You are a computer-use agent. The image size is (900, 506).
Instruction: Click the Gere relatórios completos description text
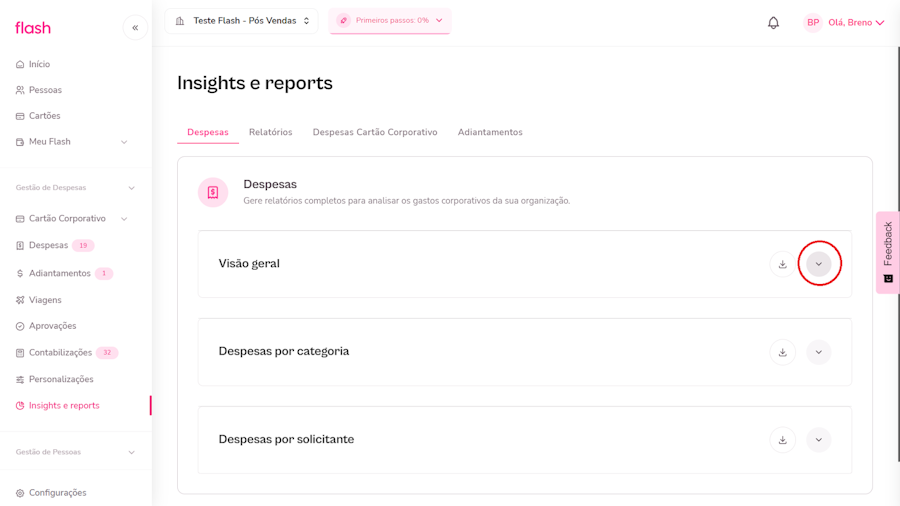pos(407,201)
